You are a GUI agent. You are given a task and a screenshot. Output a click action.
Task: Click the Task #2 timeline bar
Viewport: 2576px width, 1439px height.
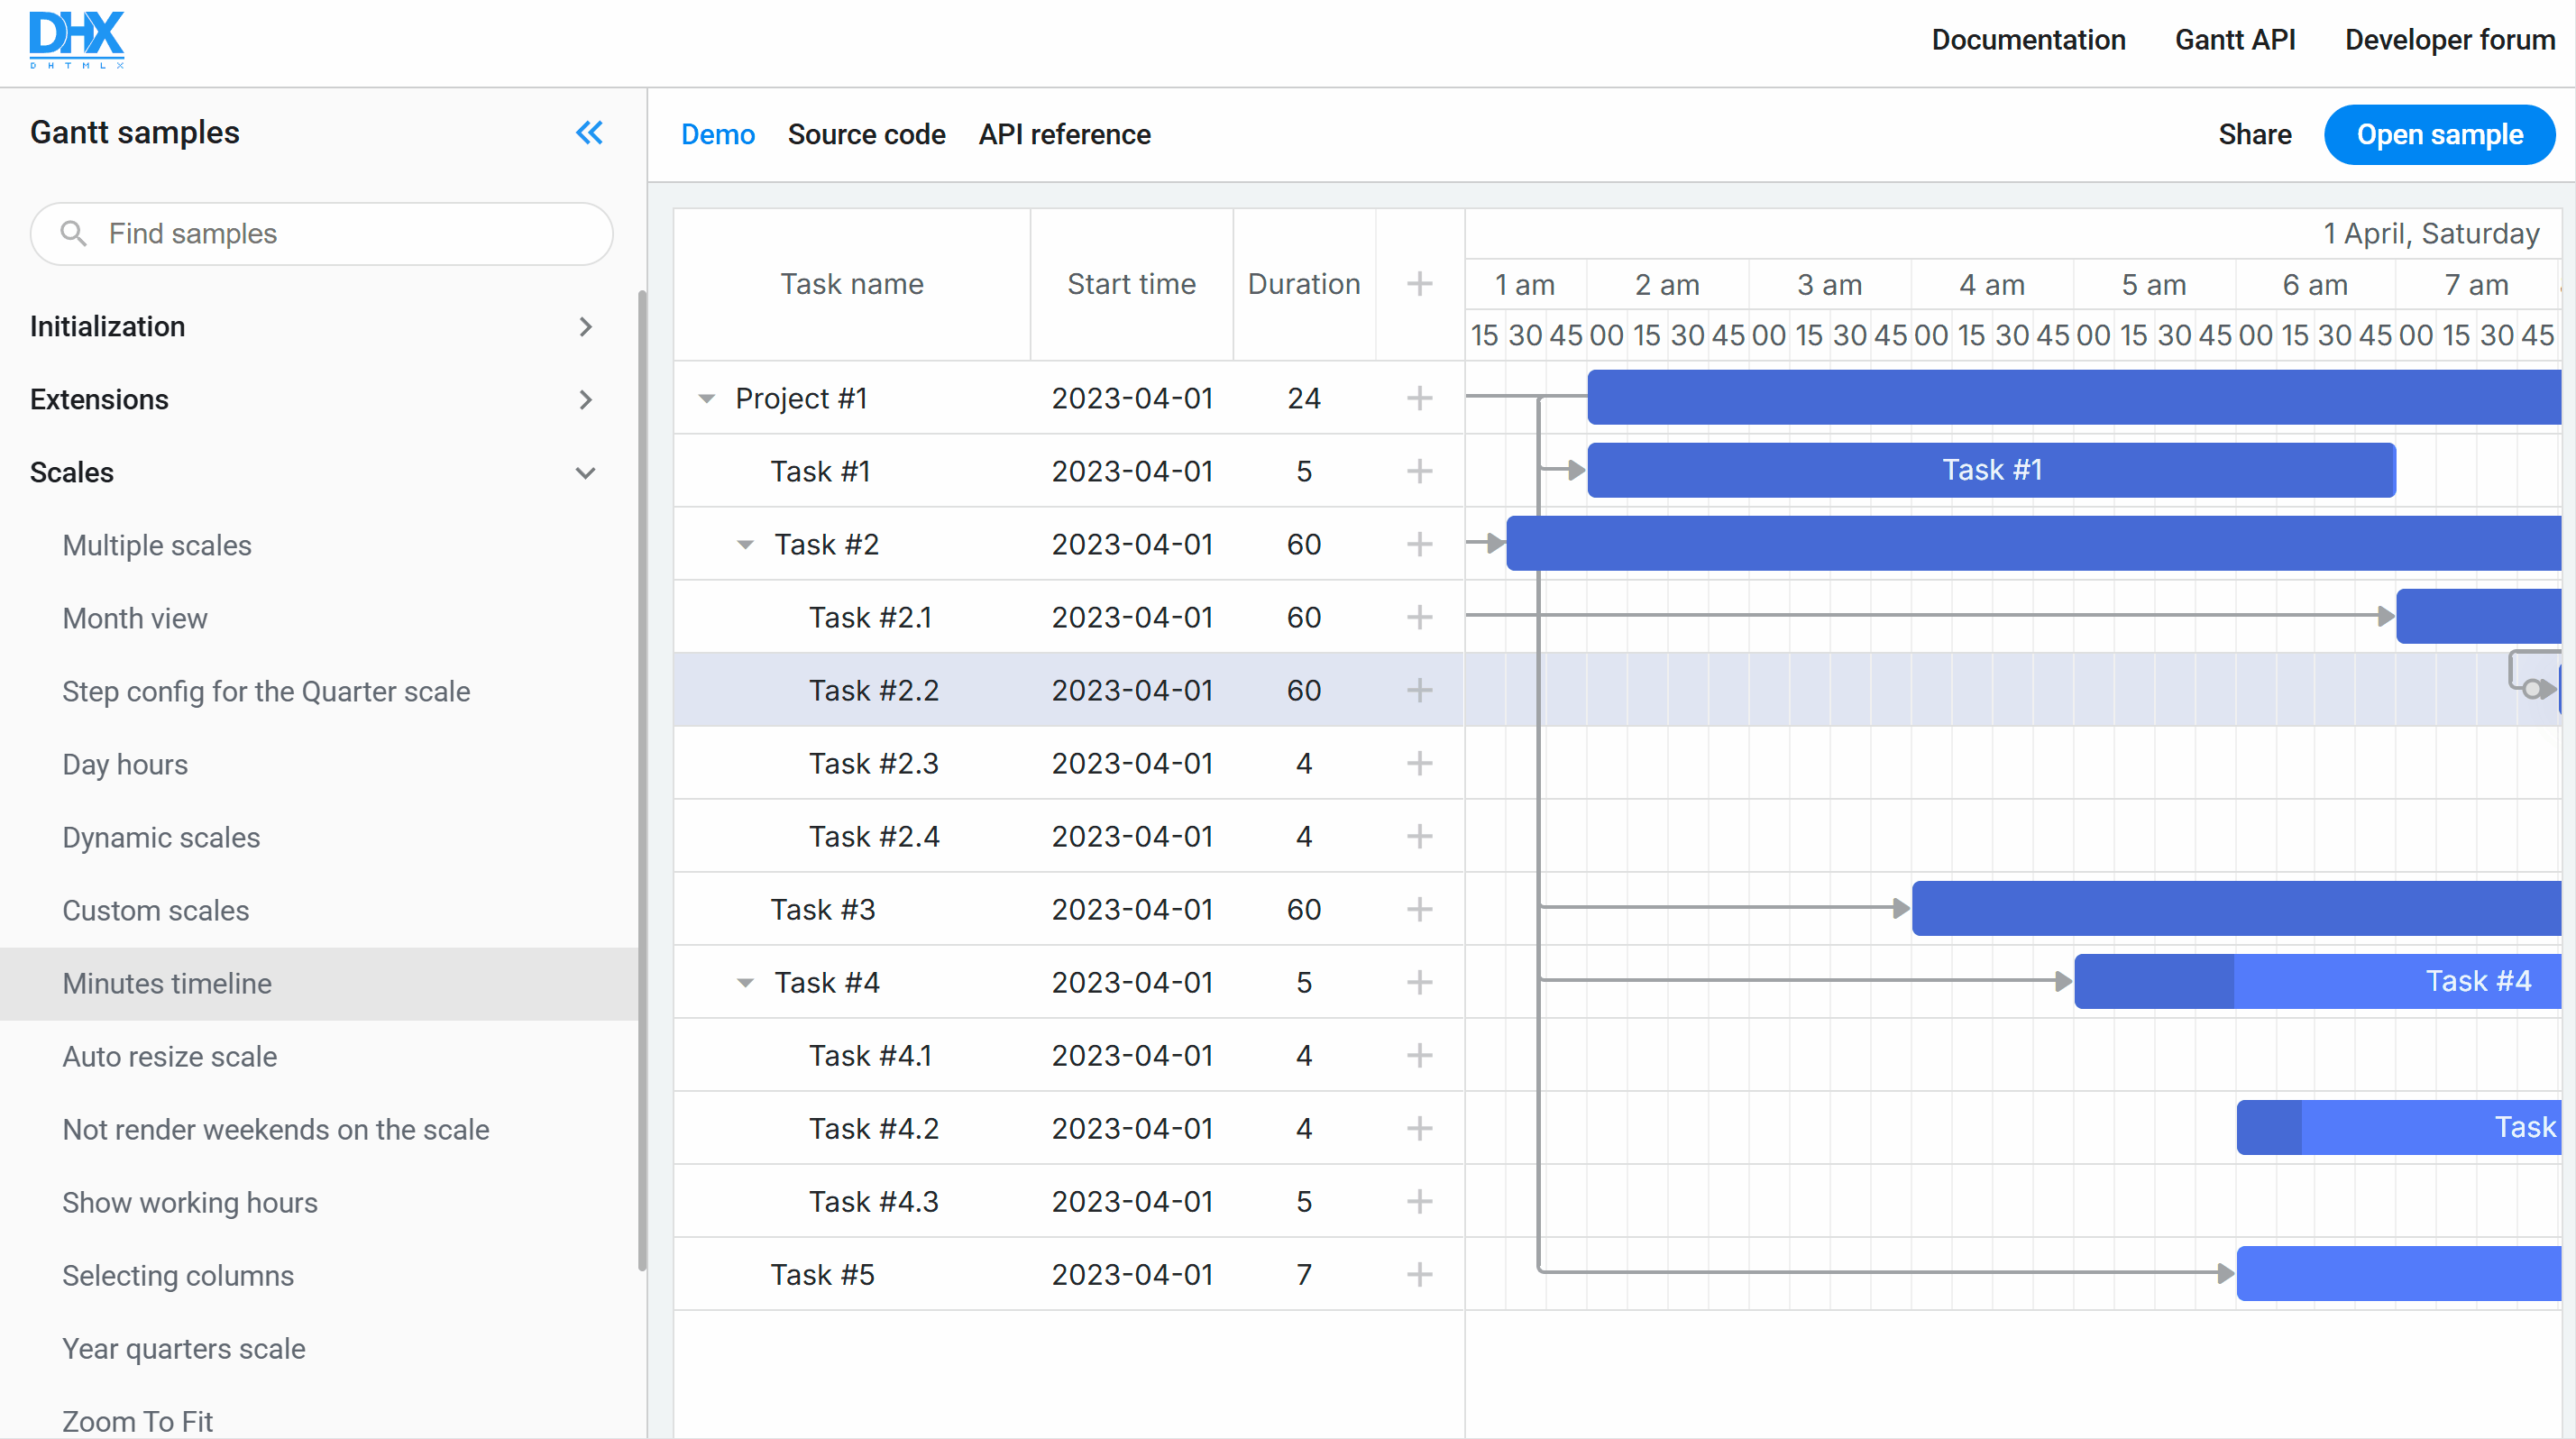(x=2034, y=543)
